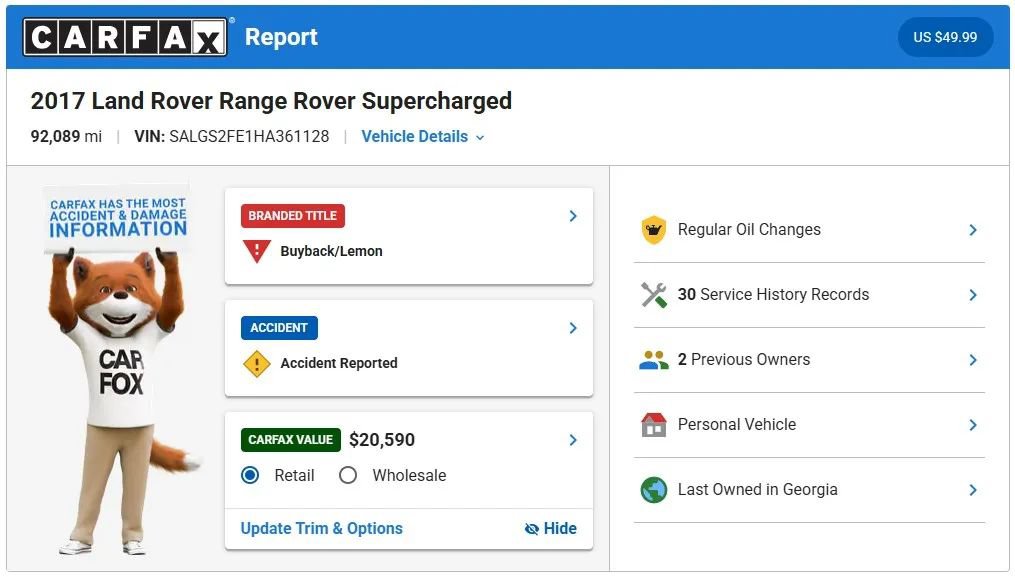
Task: Click the previous owners people icon
Action: click(x=654, y=359)
